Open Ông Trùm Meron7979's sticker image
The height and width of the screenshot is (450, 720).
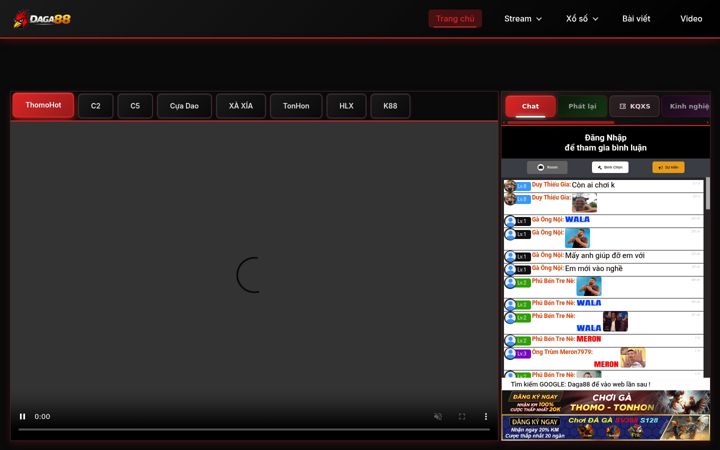pyautogui.click(x=633, y=358)
